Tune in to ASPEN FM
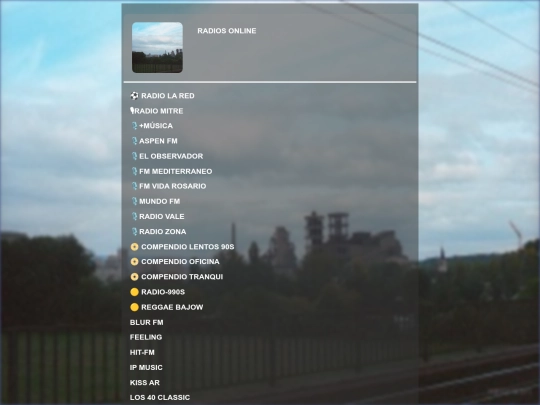 pyautogui.click(x=158, y=141)
